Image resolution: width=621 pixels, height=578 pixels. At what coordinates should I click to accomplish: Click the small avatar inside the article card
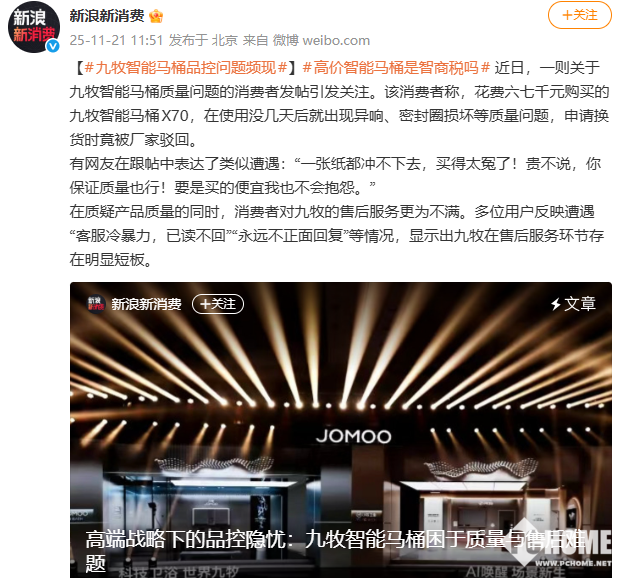pos(96,304)
